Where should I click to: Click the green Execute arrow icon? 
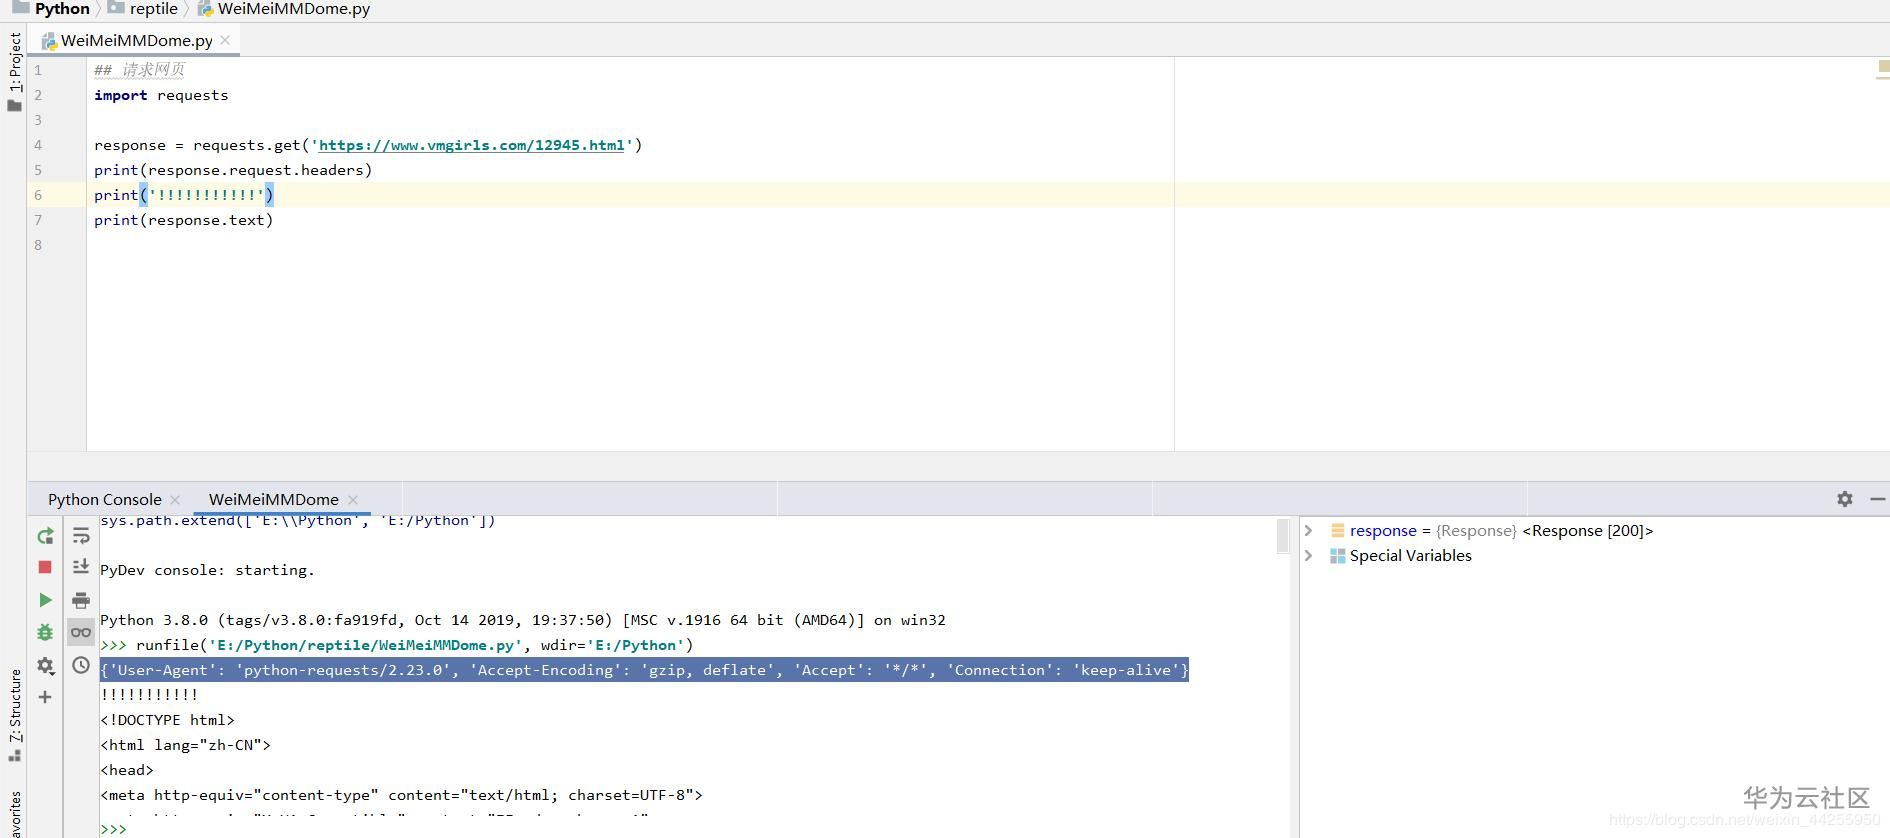[x=45, y=600]
